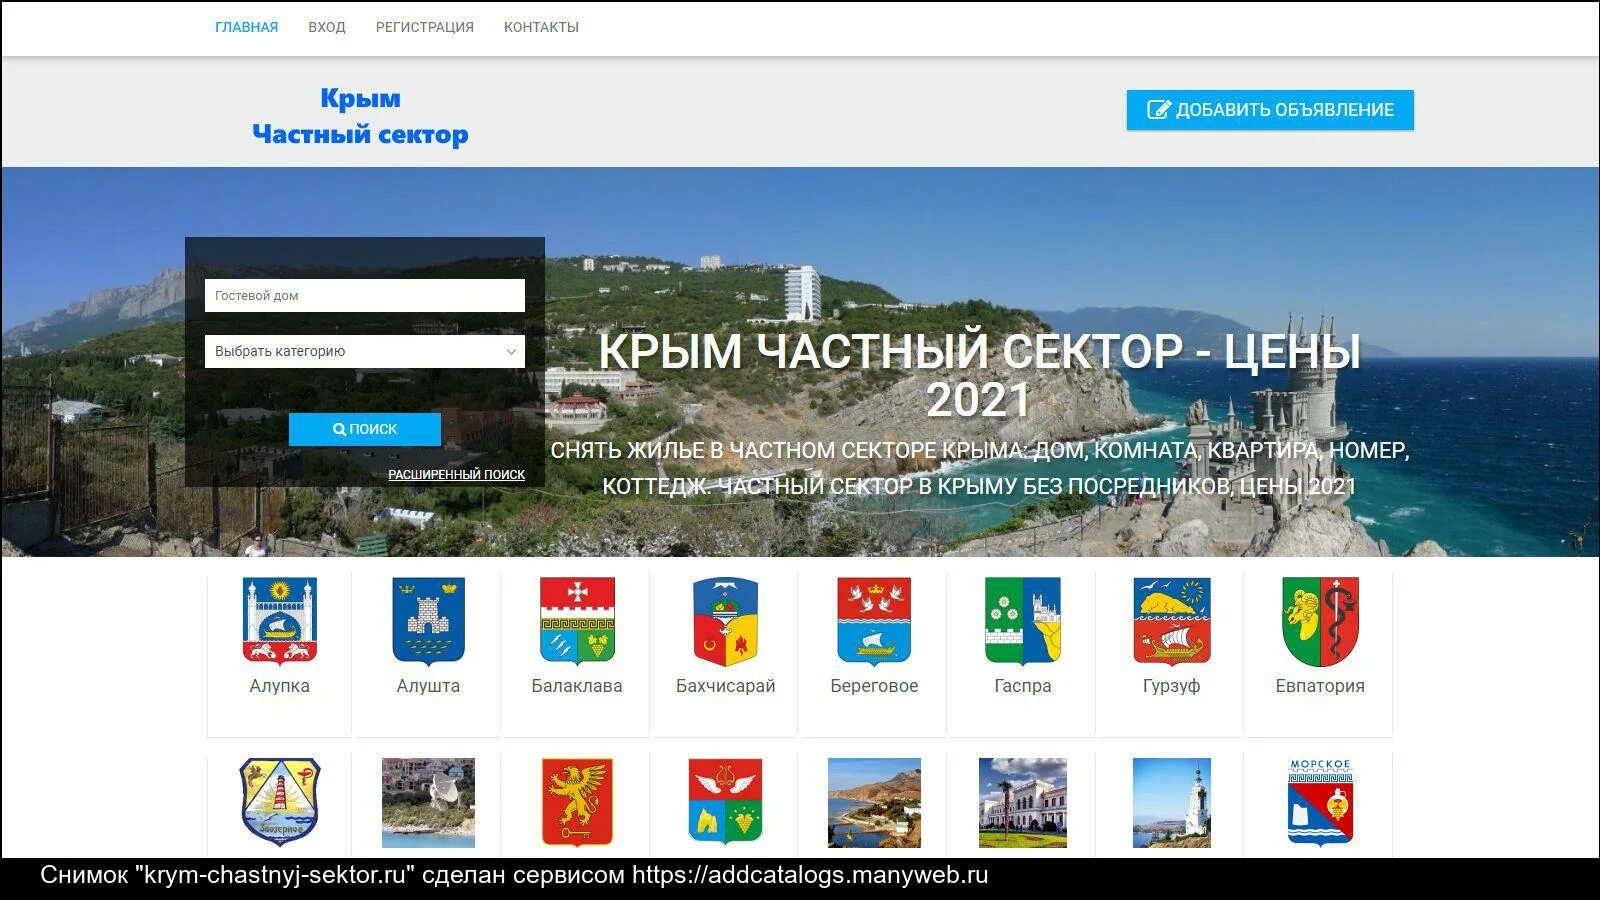Open the Контакты menu item
This screenshot has height=900, width=1600.
[541, 27]
